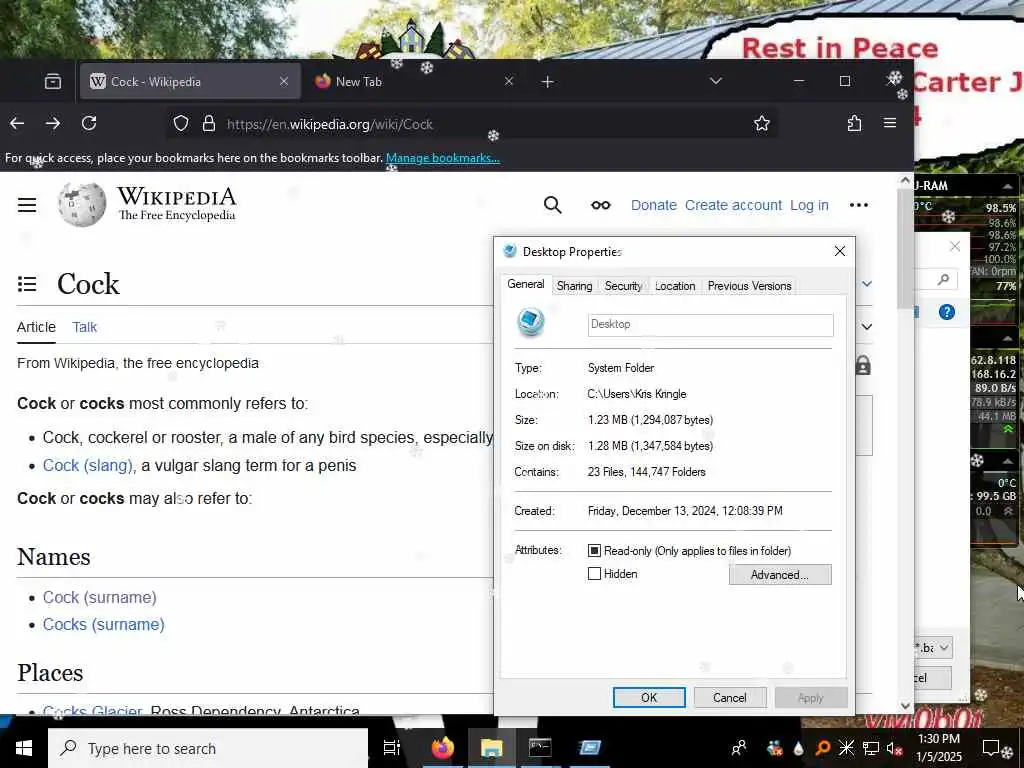The height and width of the screenshot is (768, 1024).
Task: Click the muted volume tray icon
Action: [x=893, y=749]
